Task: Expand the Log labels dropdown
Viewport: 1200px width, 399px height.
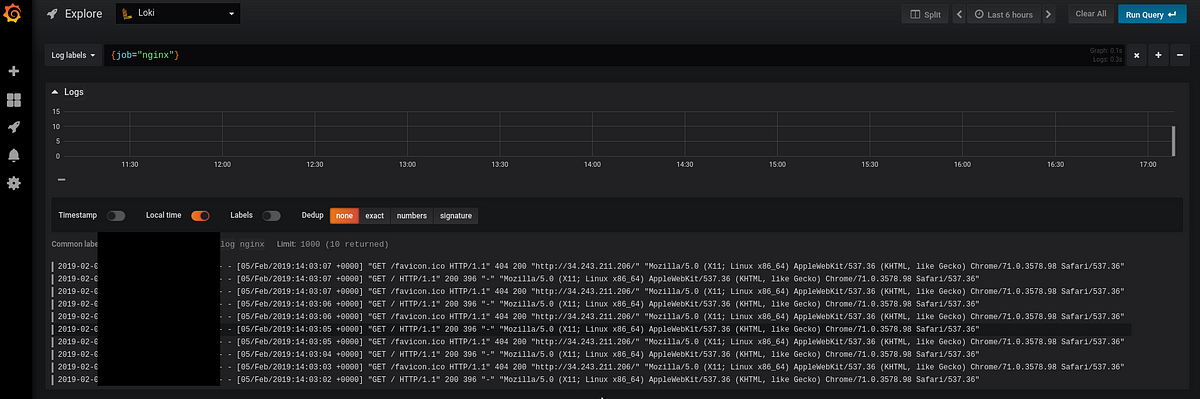Action: coord(74,56)
